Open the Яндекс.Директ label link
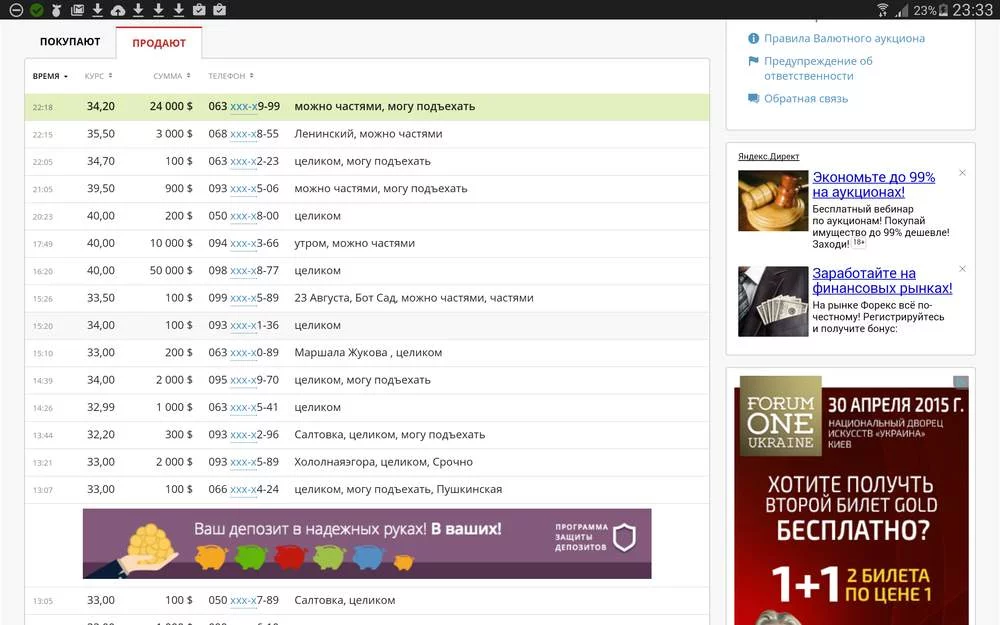 [x=768, y=156]
